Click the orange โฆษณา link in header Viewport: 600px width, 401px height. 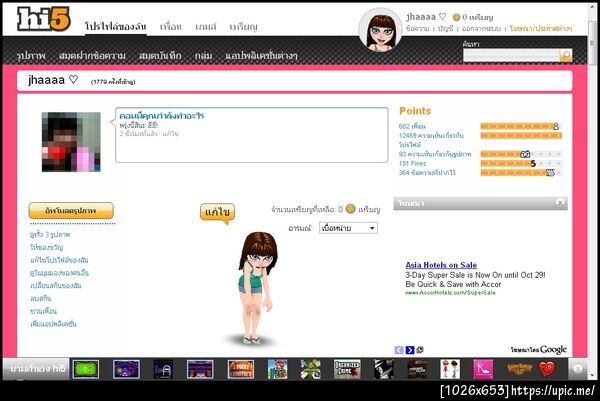pos(541,29)
